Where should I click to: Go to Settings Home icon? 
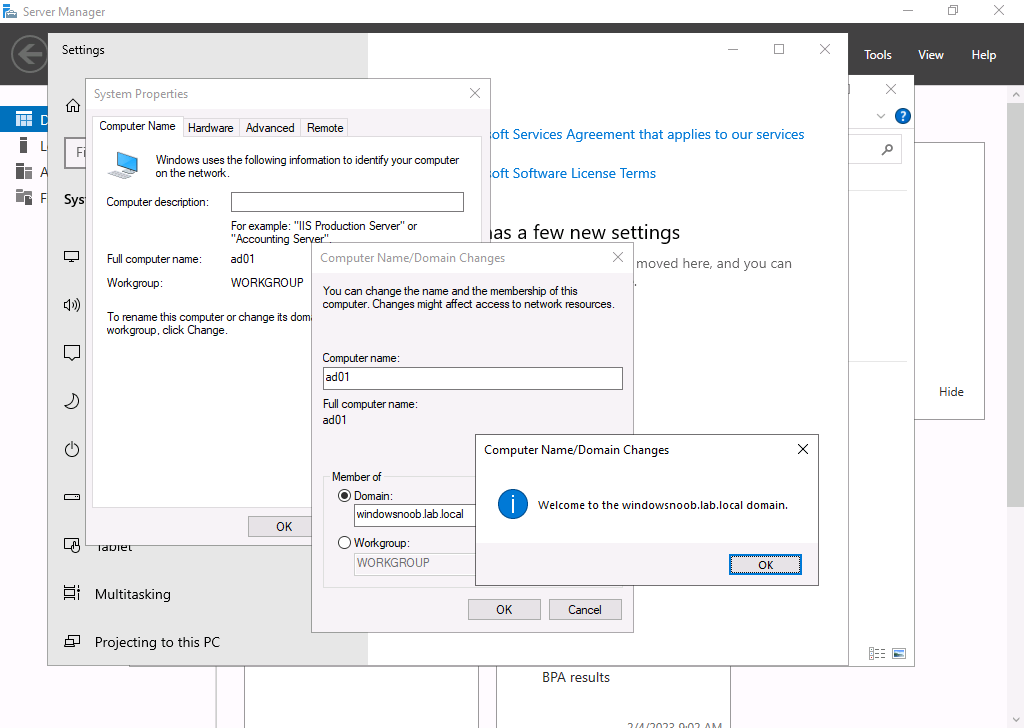73,105
